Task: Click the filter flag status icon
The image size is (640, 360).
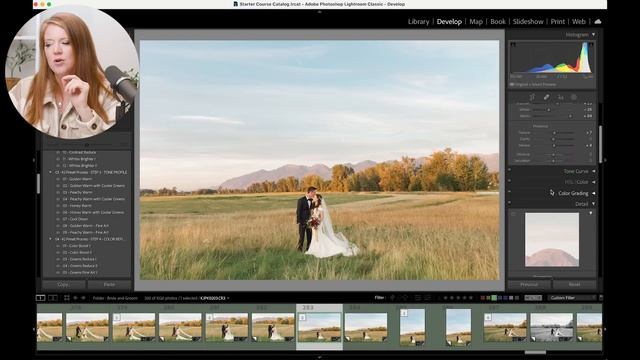Action: pyautogui.click(x=392, y=298)
